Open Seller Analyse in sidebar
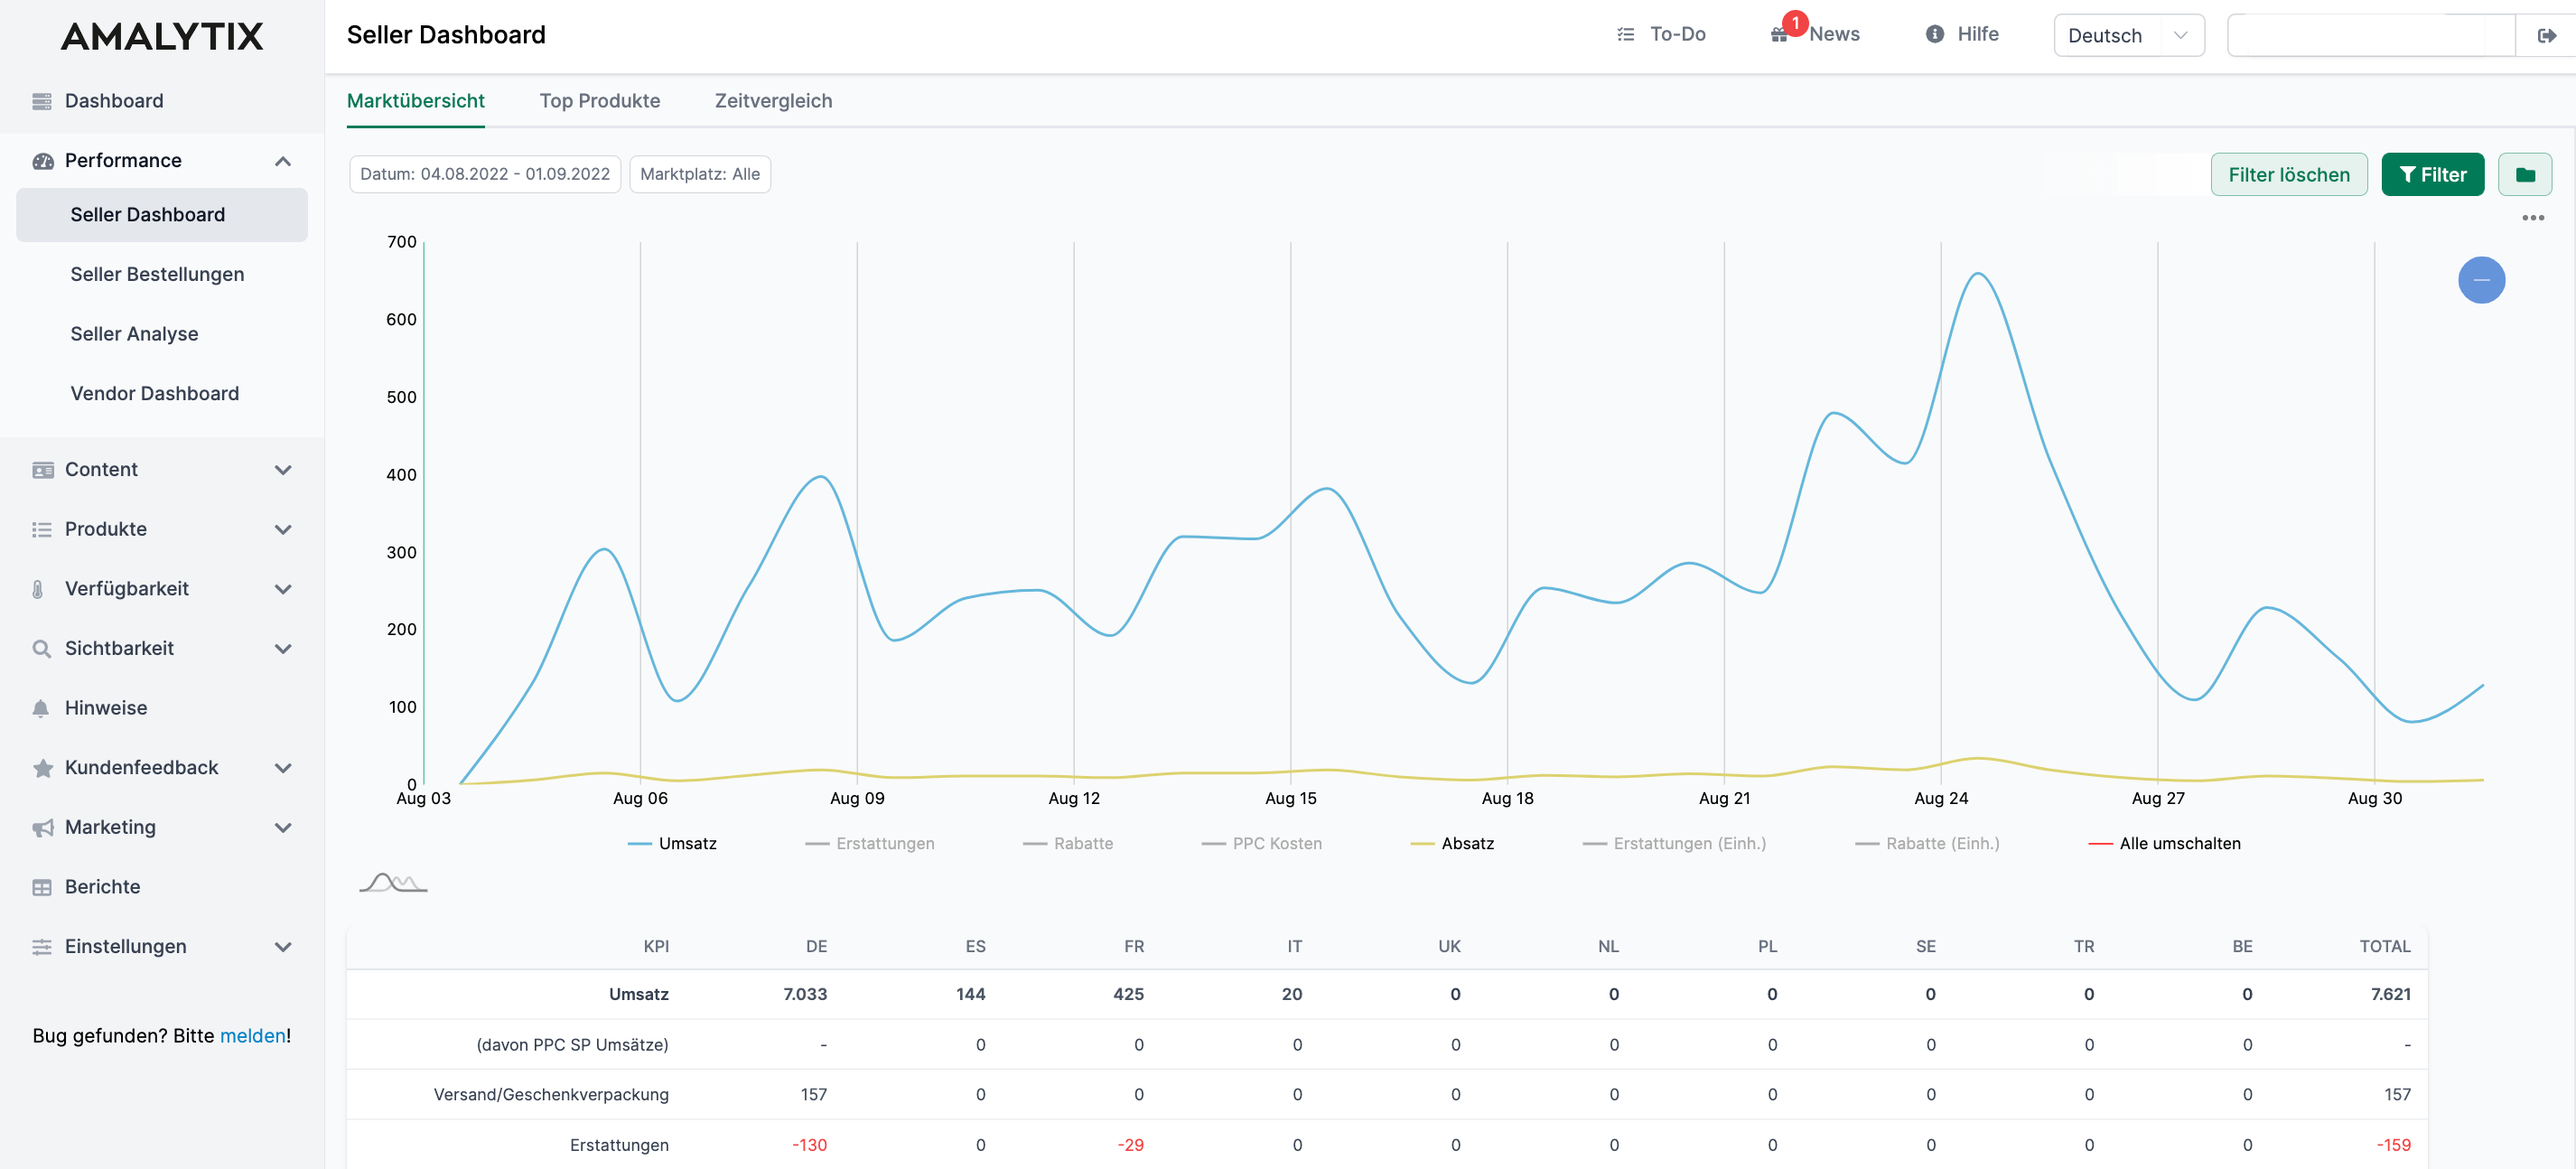Image resolution: width=2576 pixels, height=1169 pixels. (134, 334)
